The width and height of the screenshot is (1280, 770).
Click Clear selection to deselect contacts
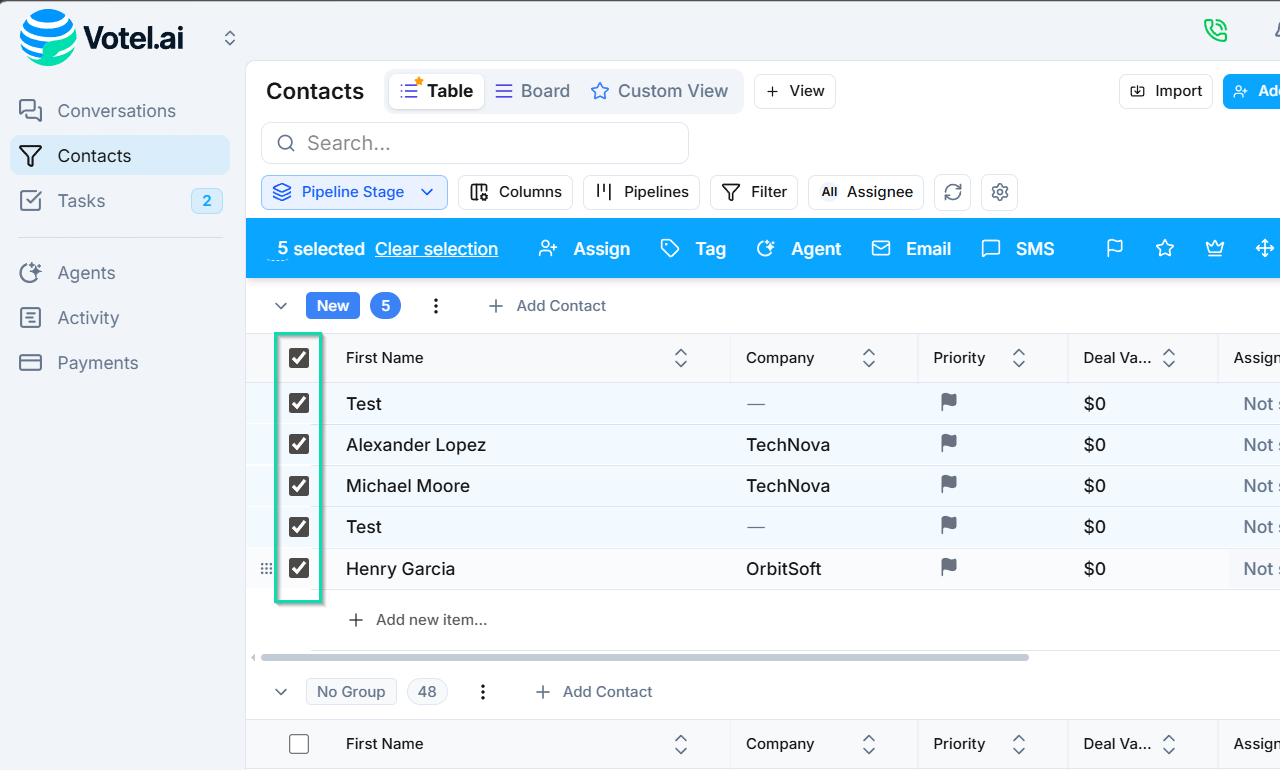tap(436, 249)
